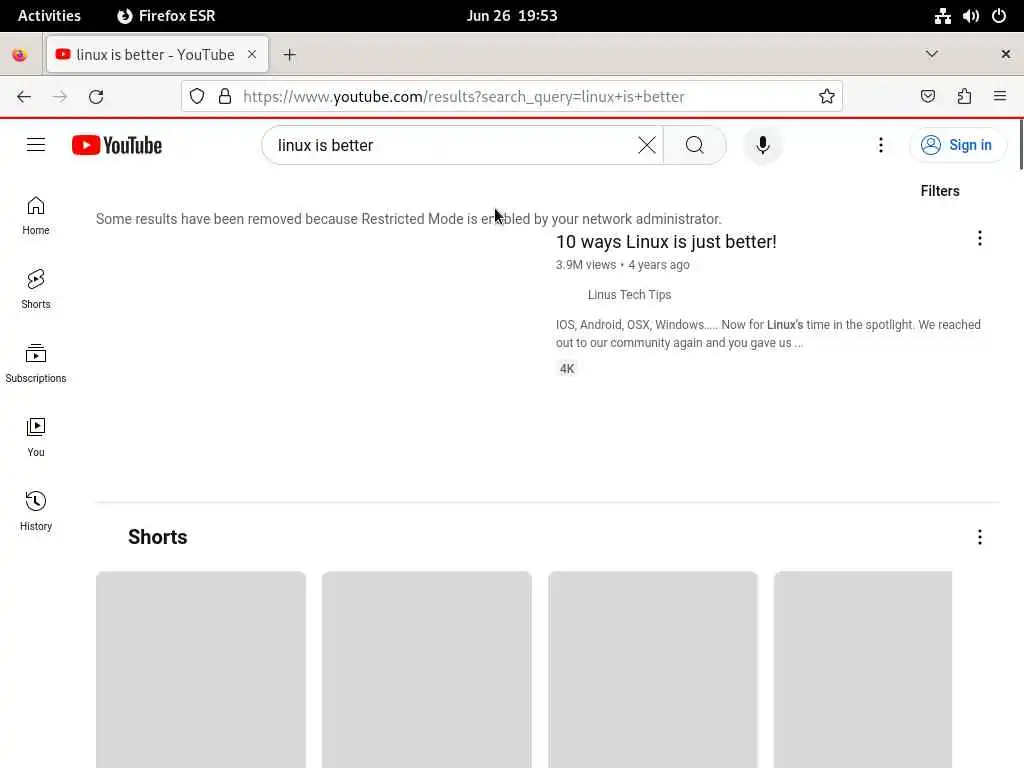Open the clock calendar at Jun 26 19:53
The image size is (1024, 768).
pos(511,16)
